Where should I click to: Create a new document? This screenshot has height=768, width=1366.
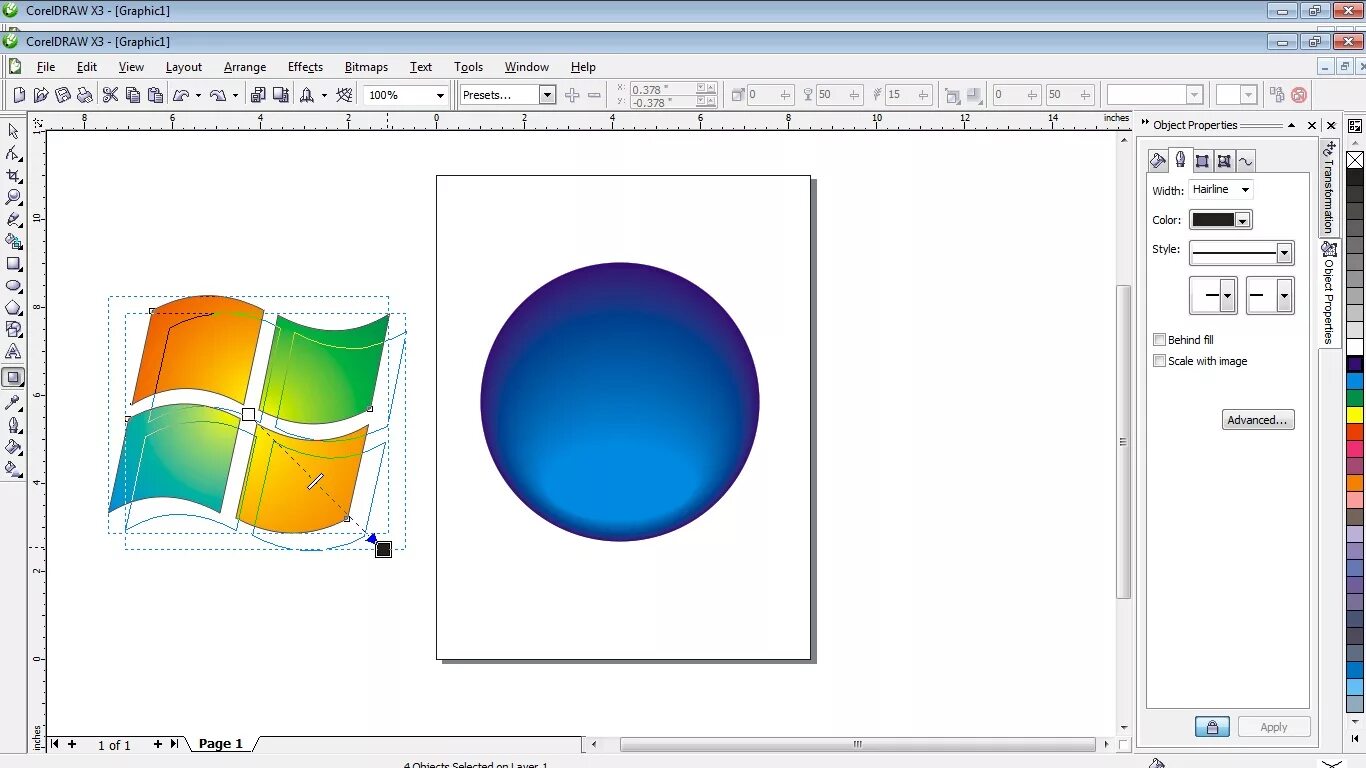(19, 95)
